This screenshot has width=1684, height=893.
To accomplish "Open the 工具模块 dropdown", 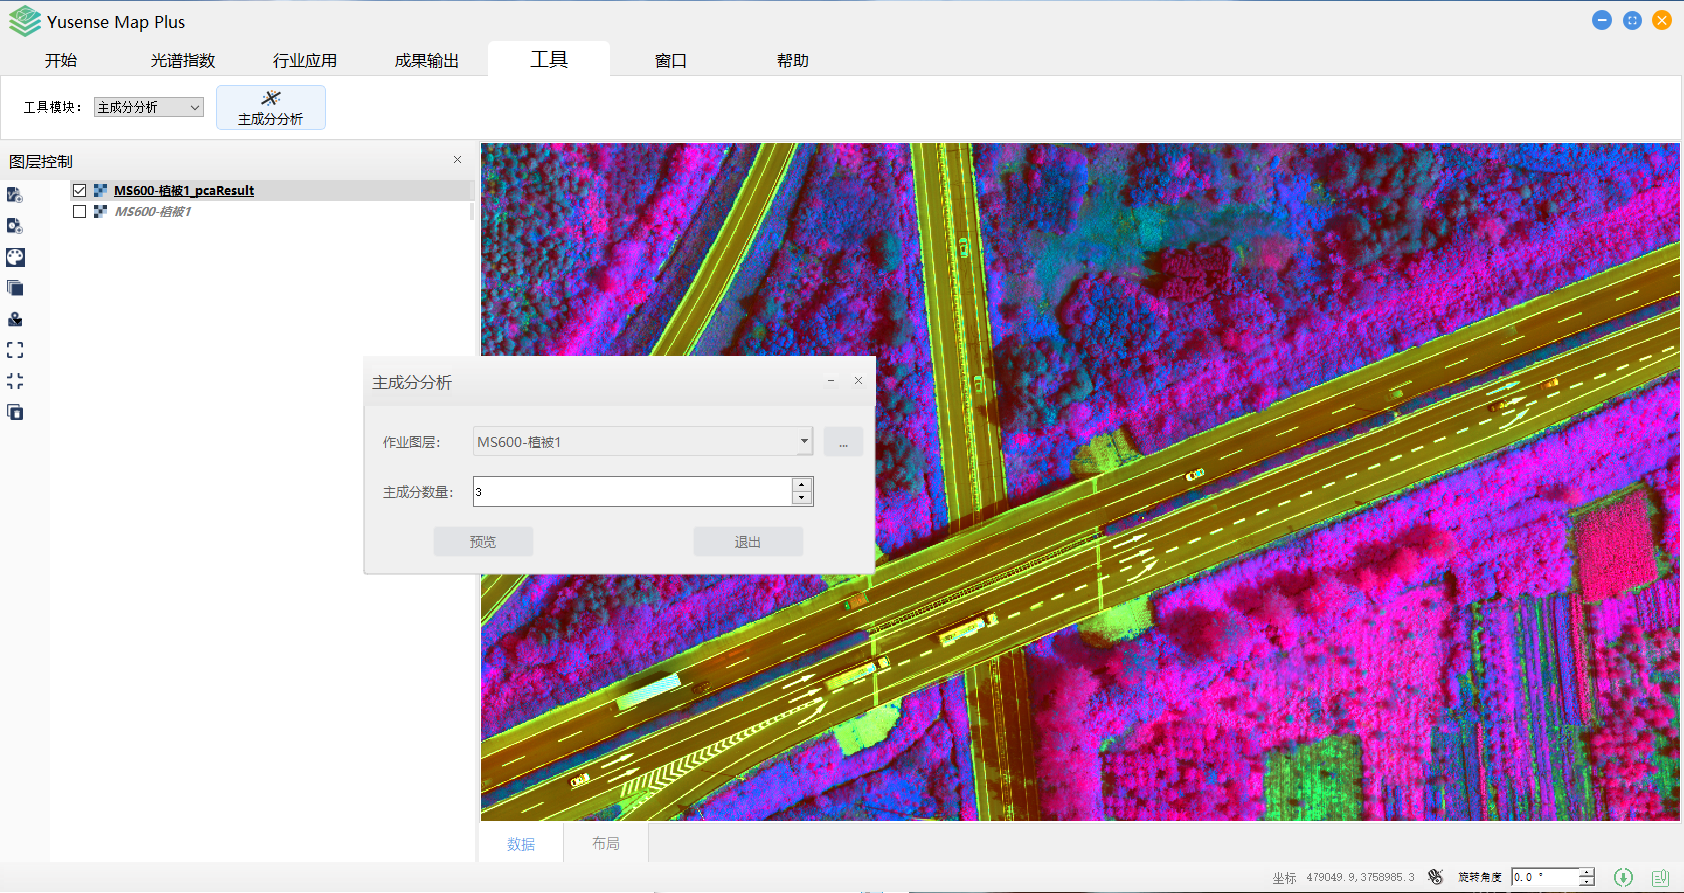I will (x=148, y=107).
